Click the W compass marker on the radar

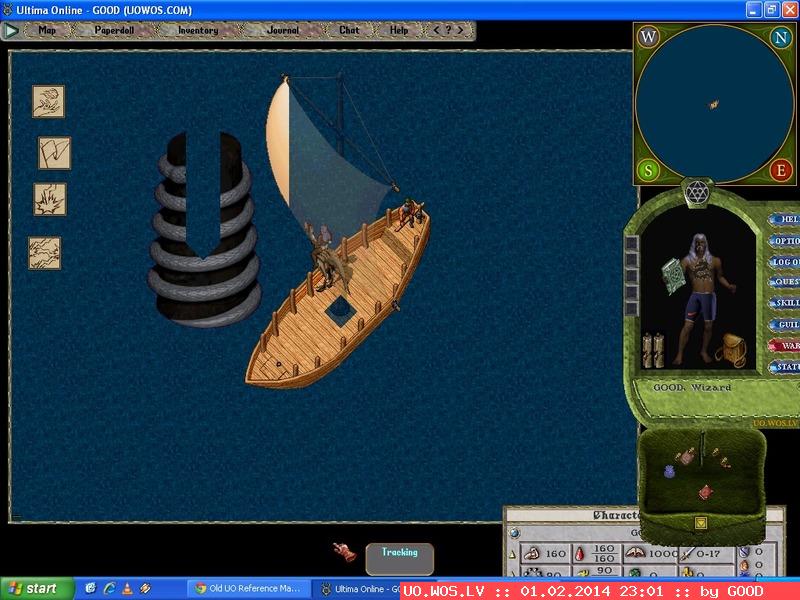coord(648,37)
